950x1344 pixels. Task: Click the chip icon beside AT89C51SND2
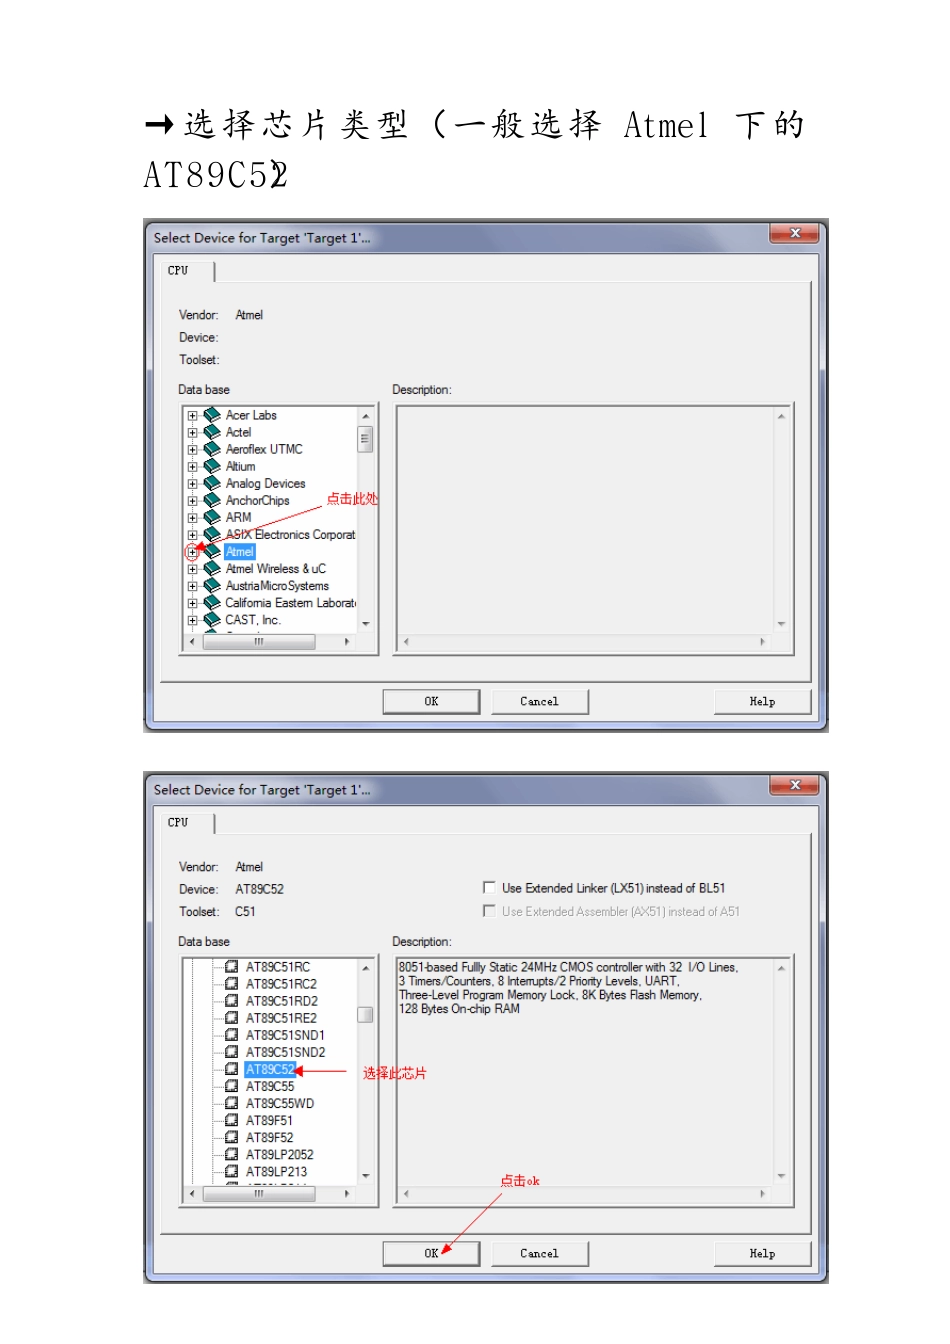coord(232,1052)
